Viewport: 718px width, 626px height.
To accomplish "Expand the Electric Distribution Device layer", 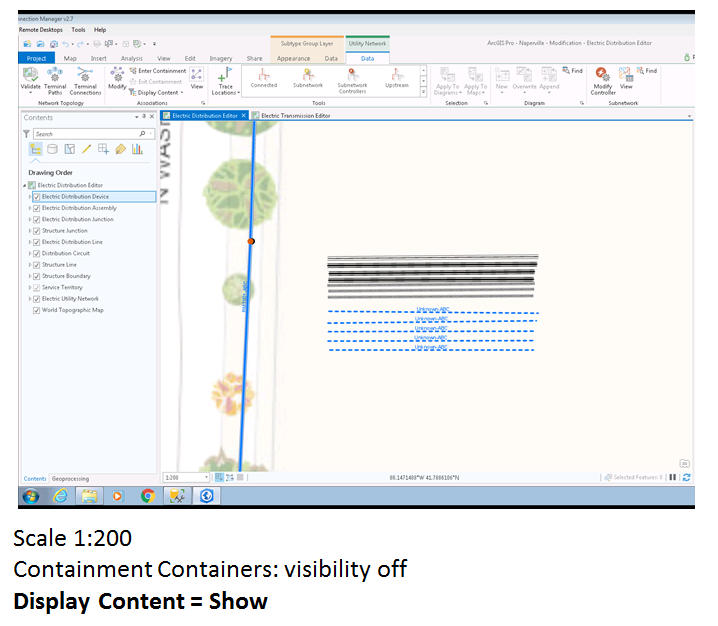I will pos(30,197).
